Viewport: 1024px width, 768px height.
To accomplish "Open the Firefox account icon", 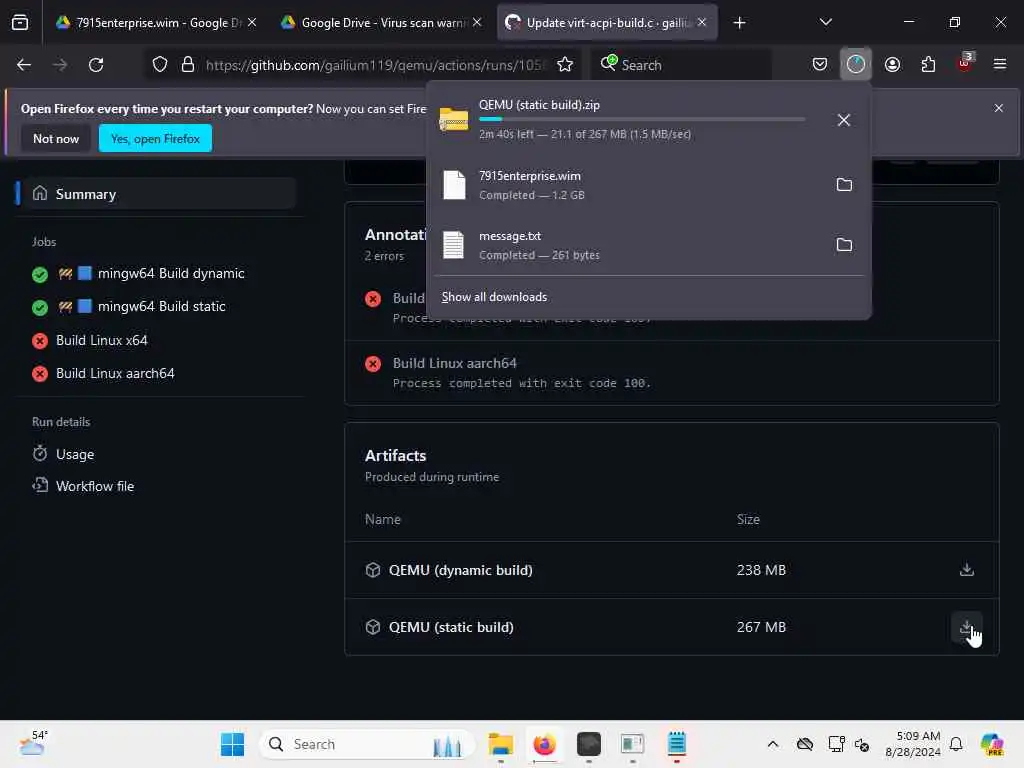I will pyautogui.click(x=892, y=65).
